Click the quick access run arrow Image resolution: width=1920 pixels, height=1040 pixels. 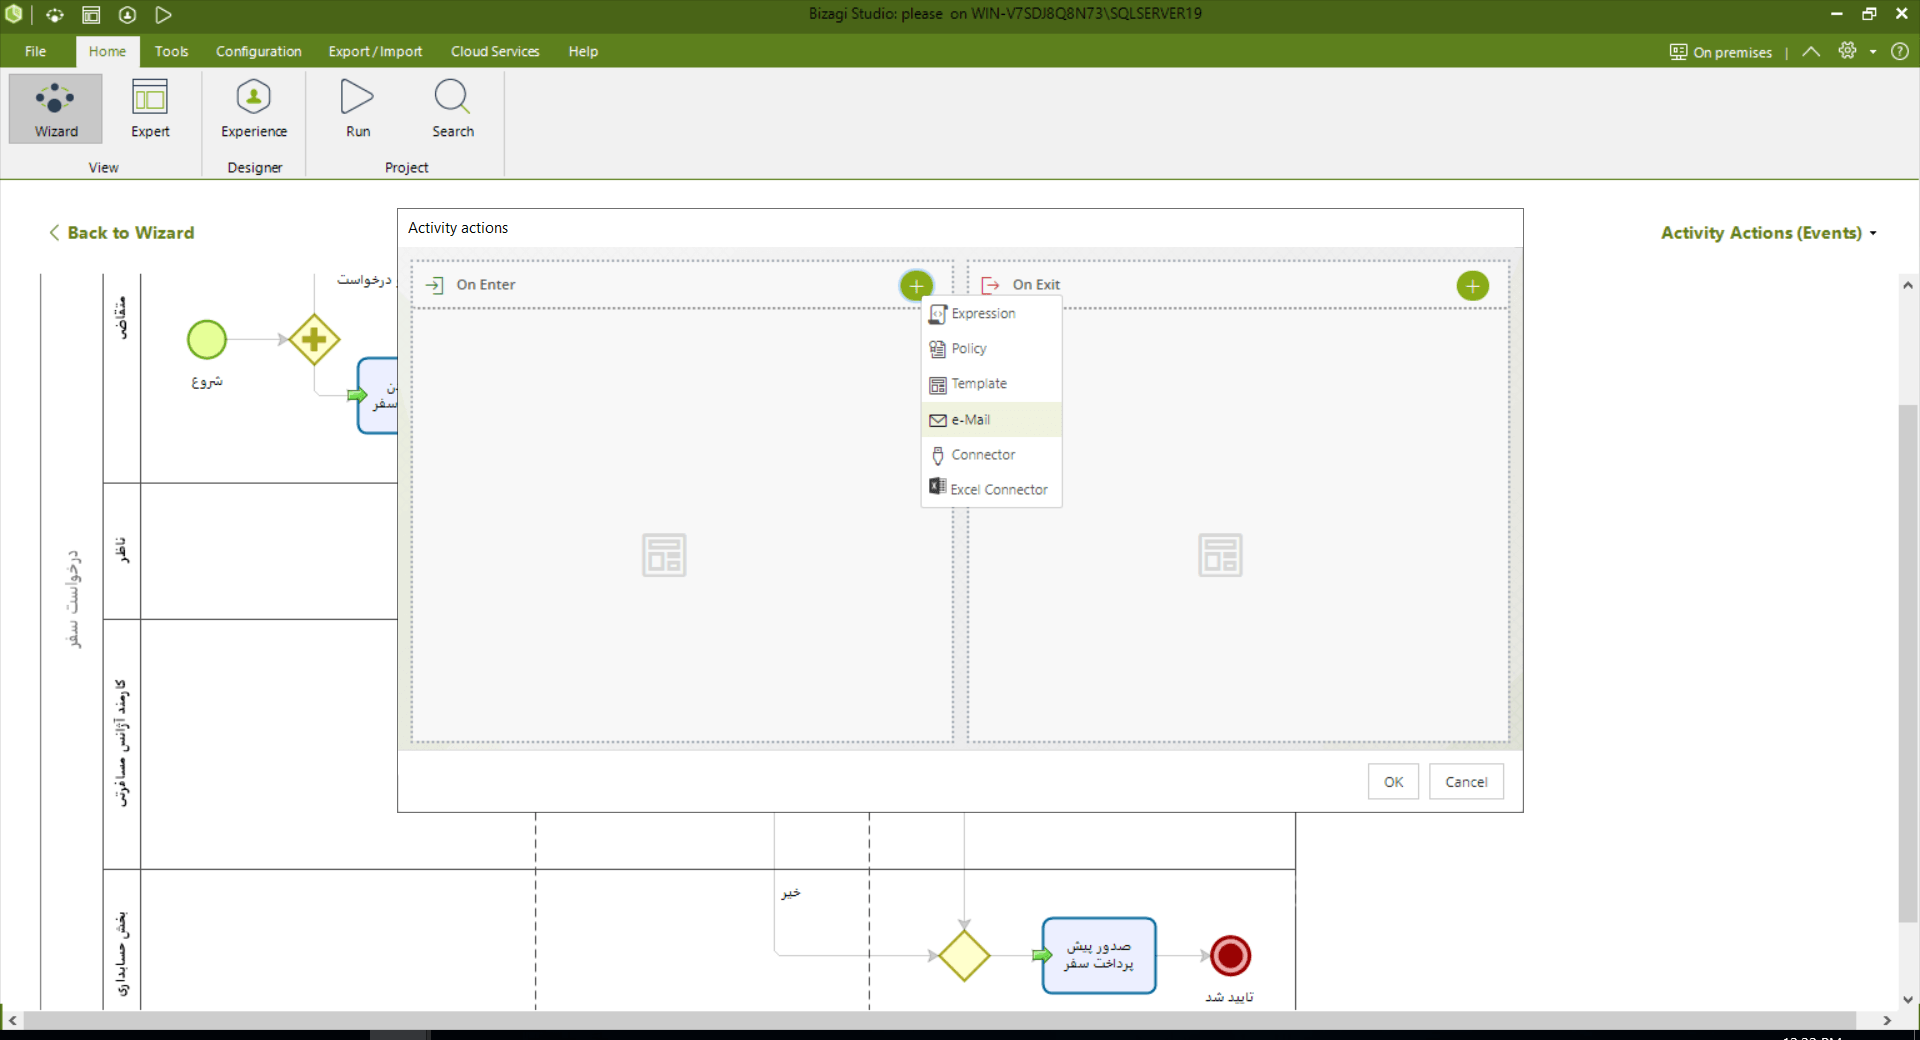[x=164, y=15]
